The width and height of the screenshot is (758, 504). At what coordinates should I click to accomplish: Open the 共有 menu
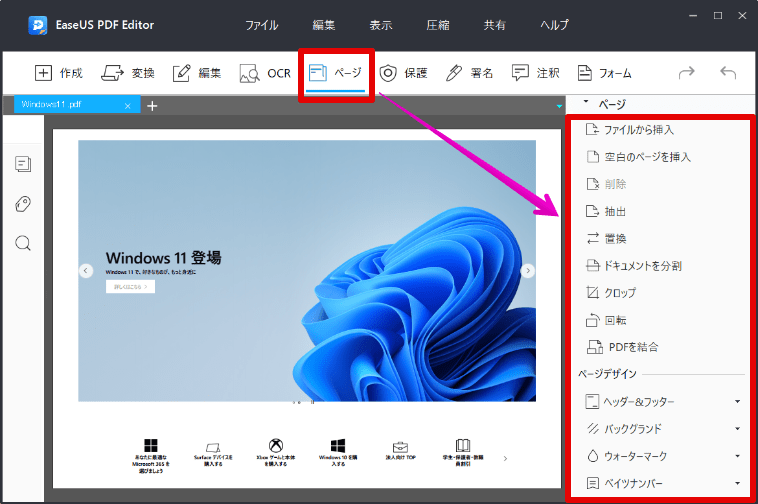click(x=495, y=25)
